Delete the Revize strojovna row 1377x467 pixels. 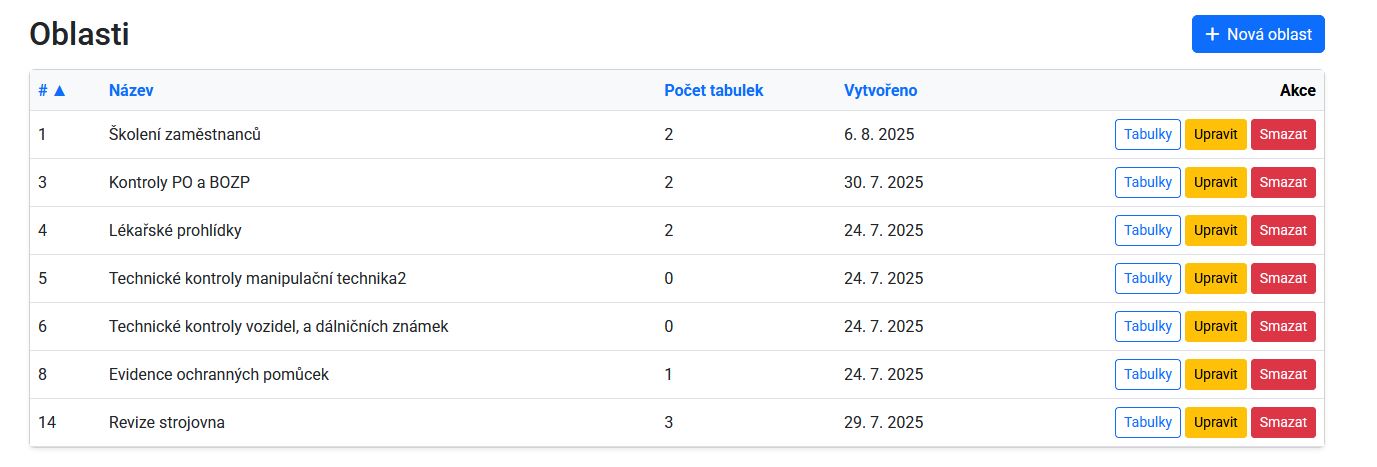(x=1282, y=422)
